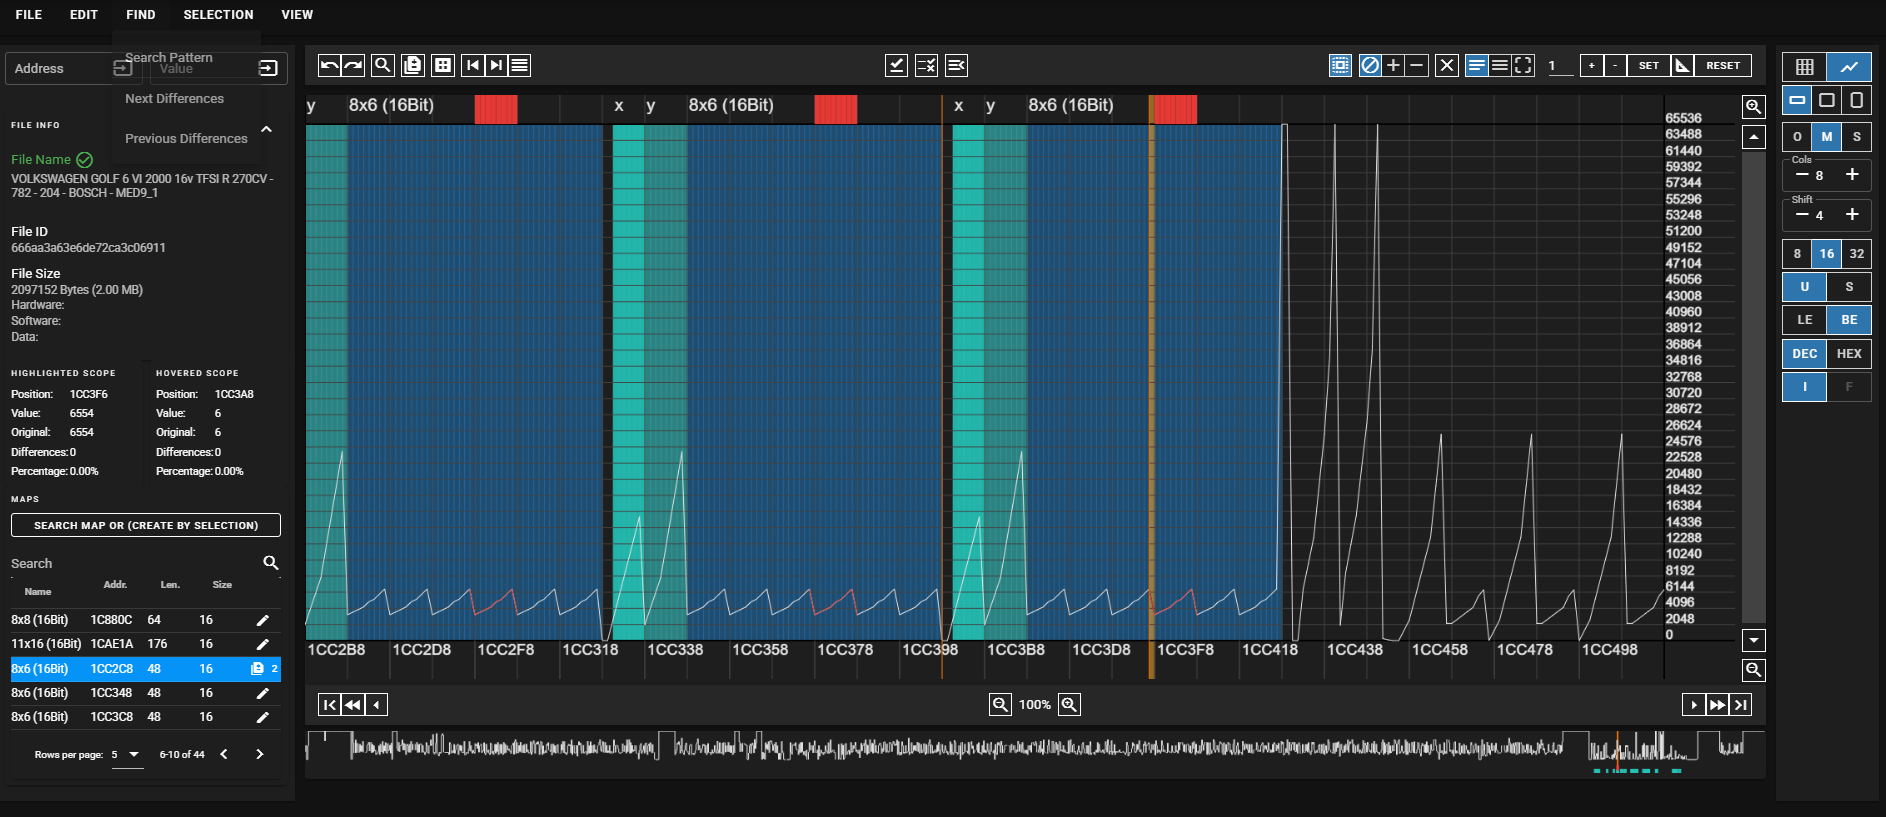Edit the 8x8 (16Bit) map pencil icon
This screenshot has width=1886, height=817.
click(263, 620)
